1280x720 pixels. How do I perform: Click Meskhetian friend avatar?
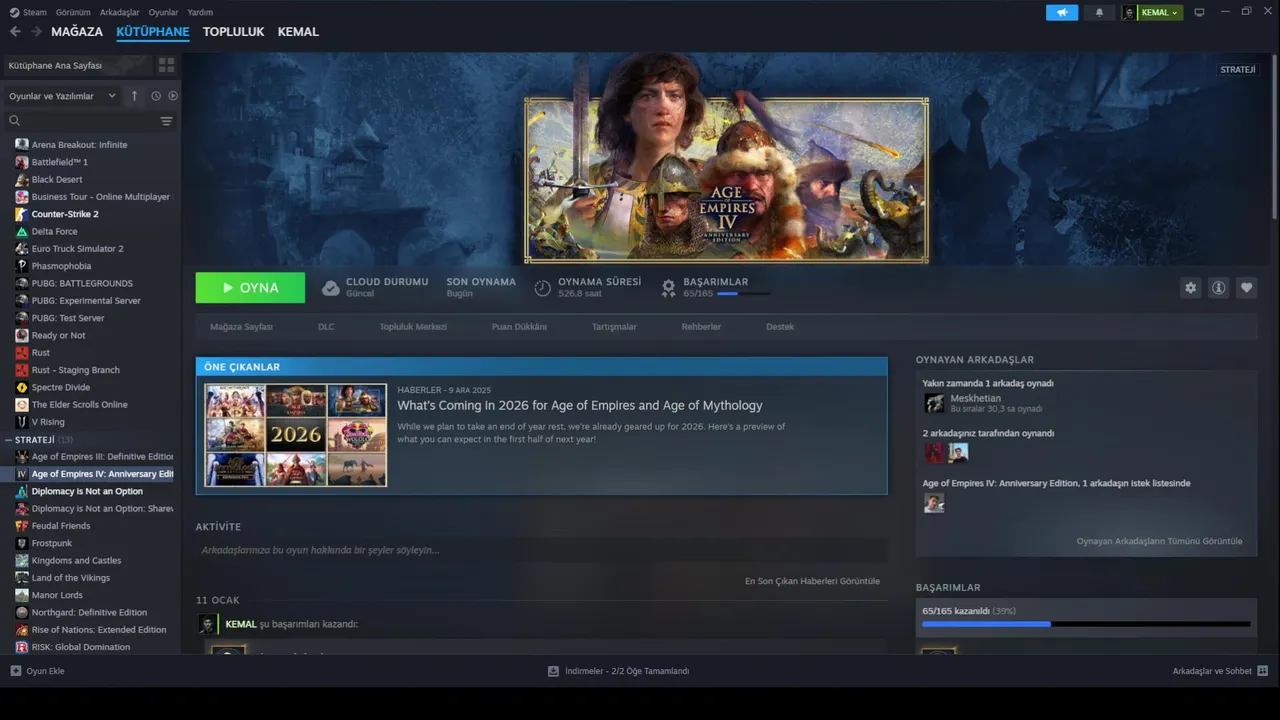[x=934, y=403]
